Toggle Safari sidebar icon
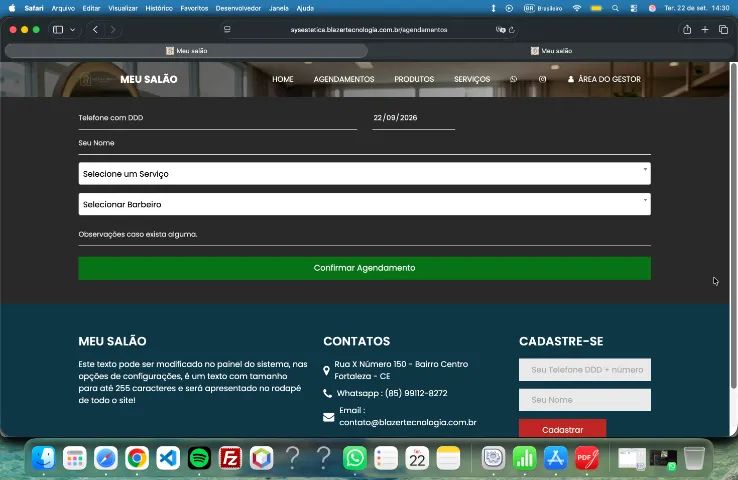The width and height of the screenshot is (738, 480). click(58, 30)
